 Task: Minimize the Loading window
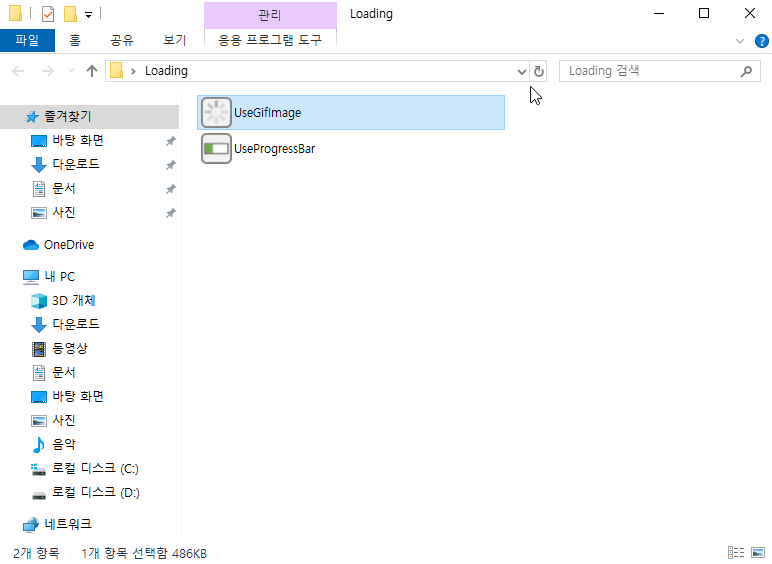659,14
